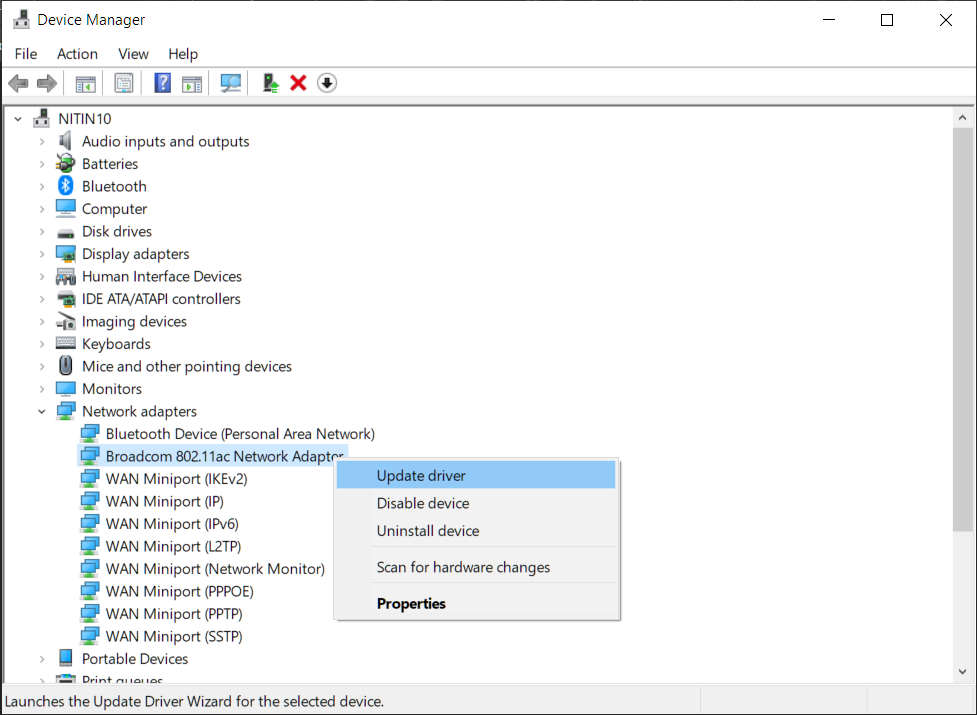977x715 pixels.
Task: Collapse the Network adapters category
Action: [x=42, y=411]
